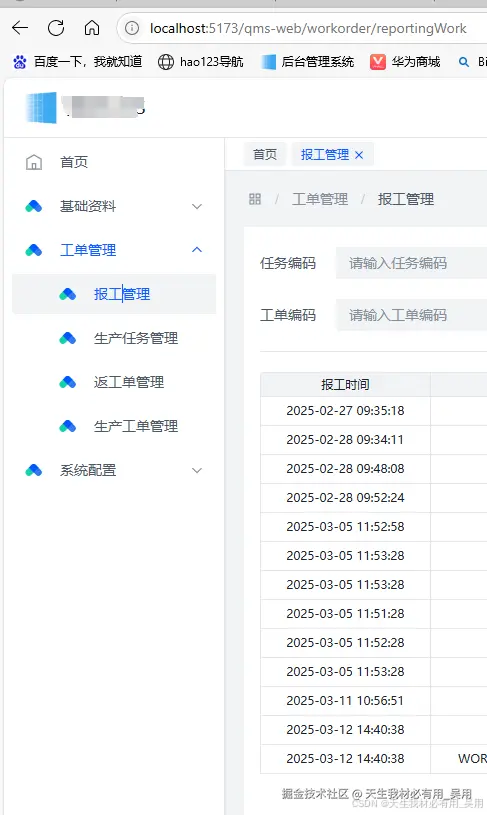Viewport: 487px width, 815px height.
Task: Click chevron next to 基础资料
Action: 196,206
